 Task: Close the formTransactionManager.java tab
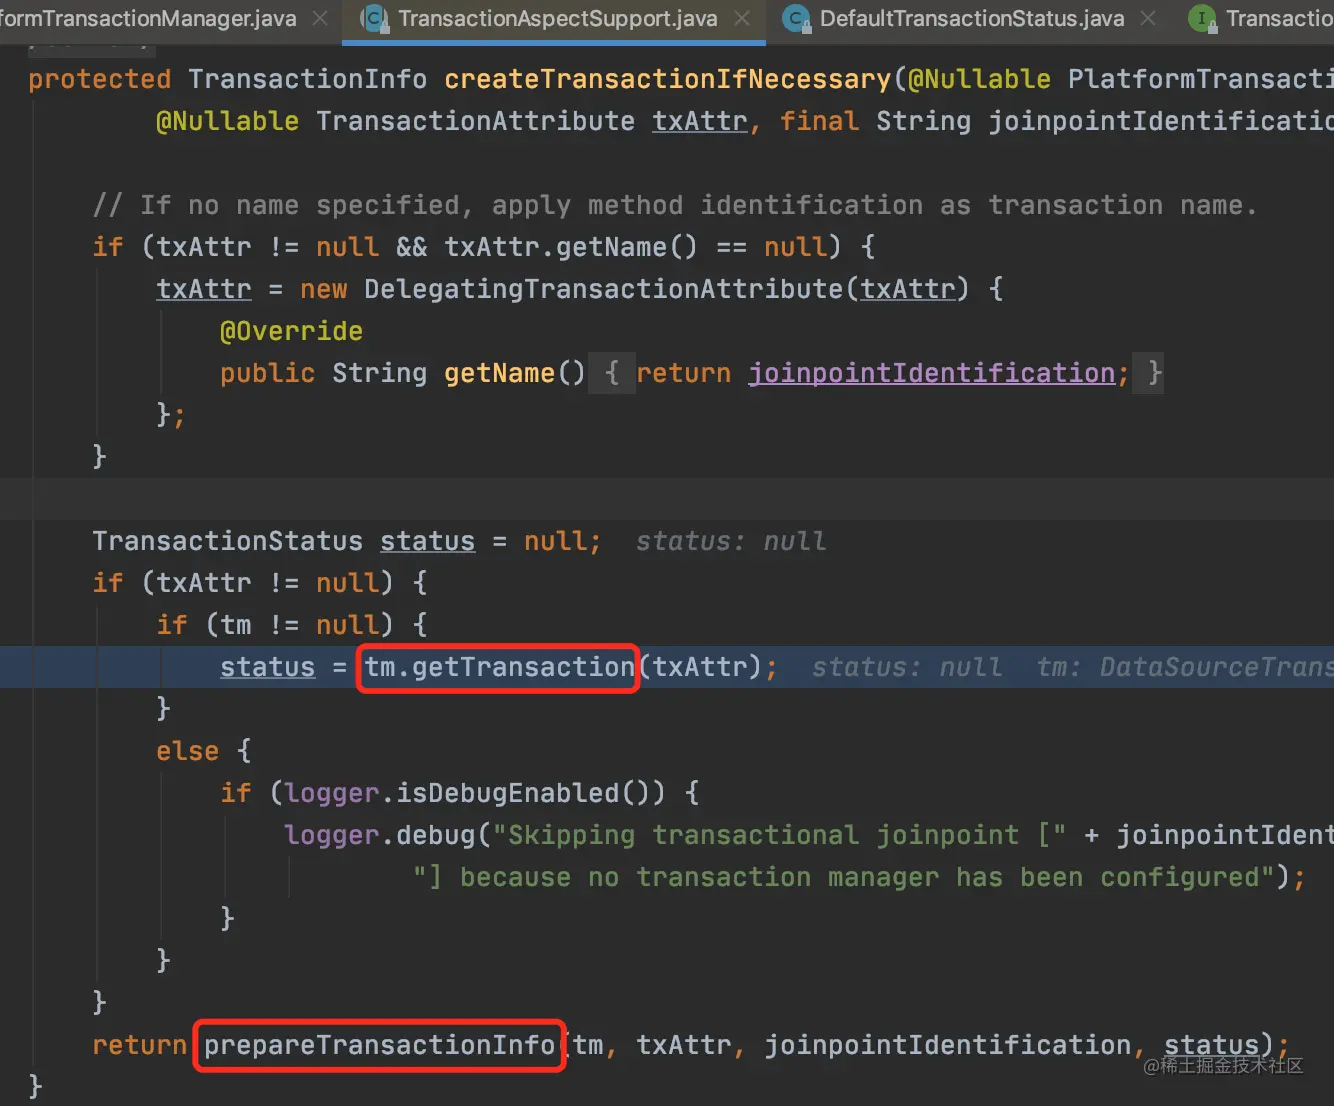pos(320,19)
